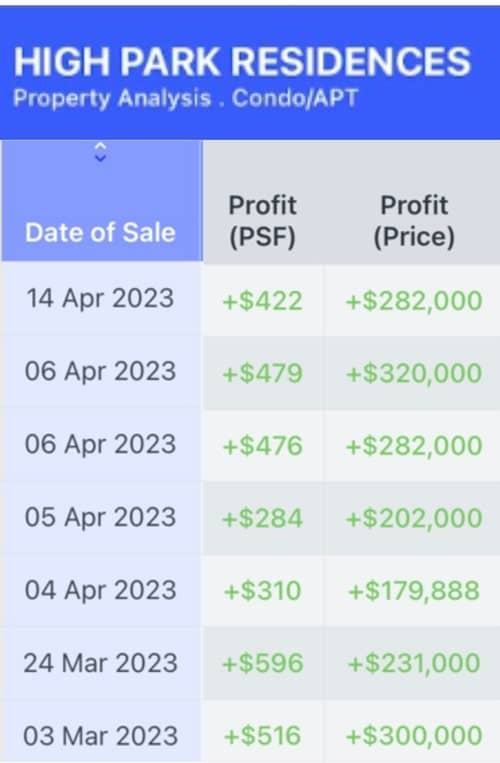
Task: Click the +$479 PSF profit value
Action: tap(263, 373)
